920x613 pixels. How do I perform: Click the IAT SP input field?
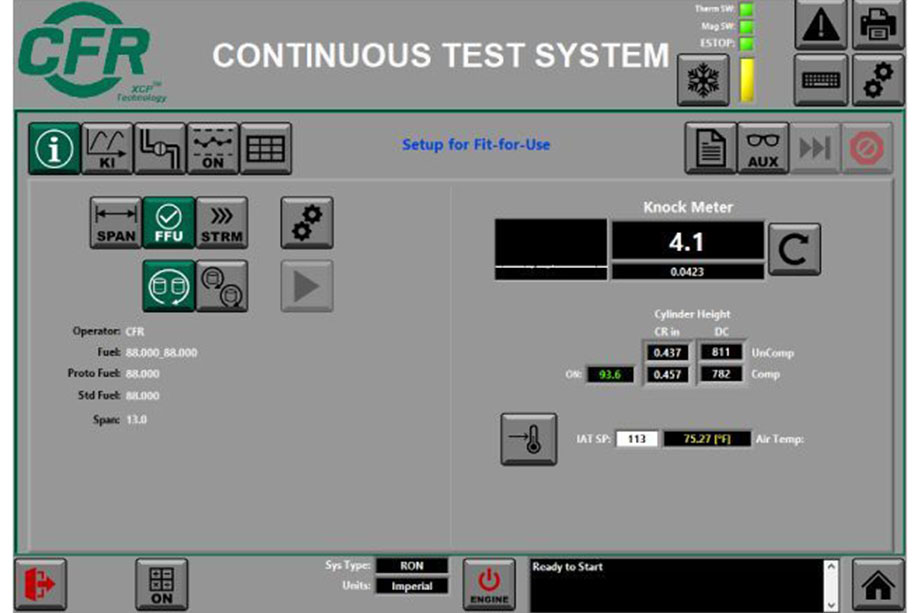636,439
